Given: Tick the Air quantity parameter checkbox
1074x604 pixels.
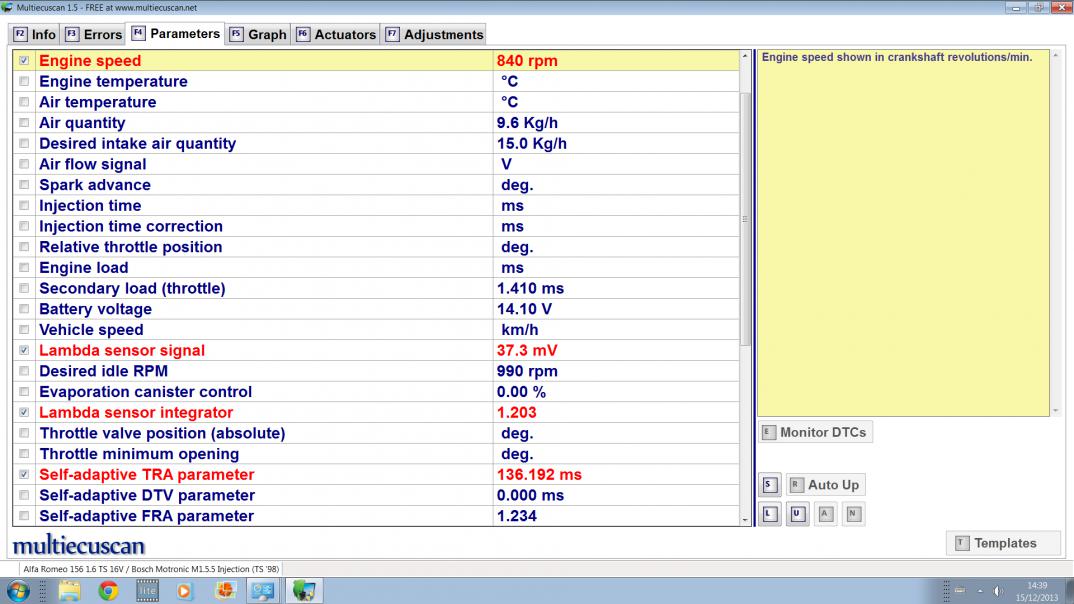Looking at the screenshot, I should 24,123.
